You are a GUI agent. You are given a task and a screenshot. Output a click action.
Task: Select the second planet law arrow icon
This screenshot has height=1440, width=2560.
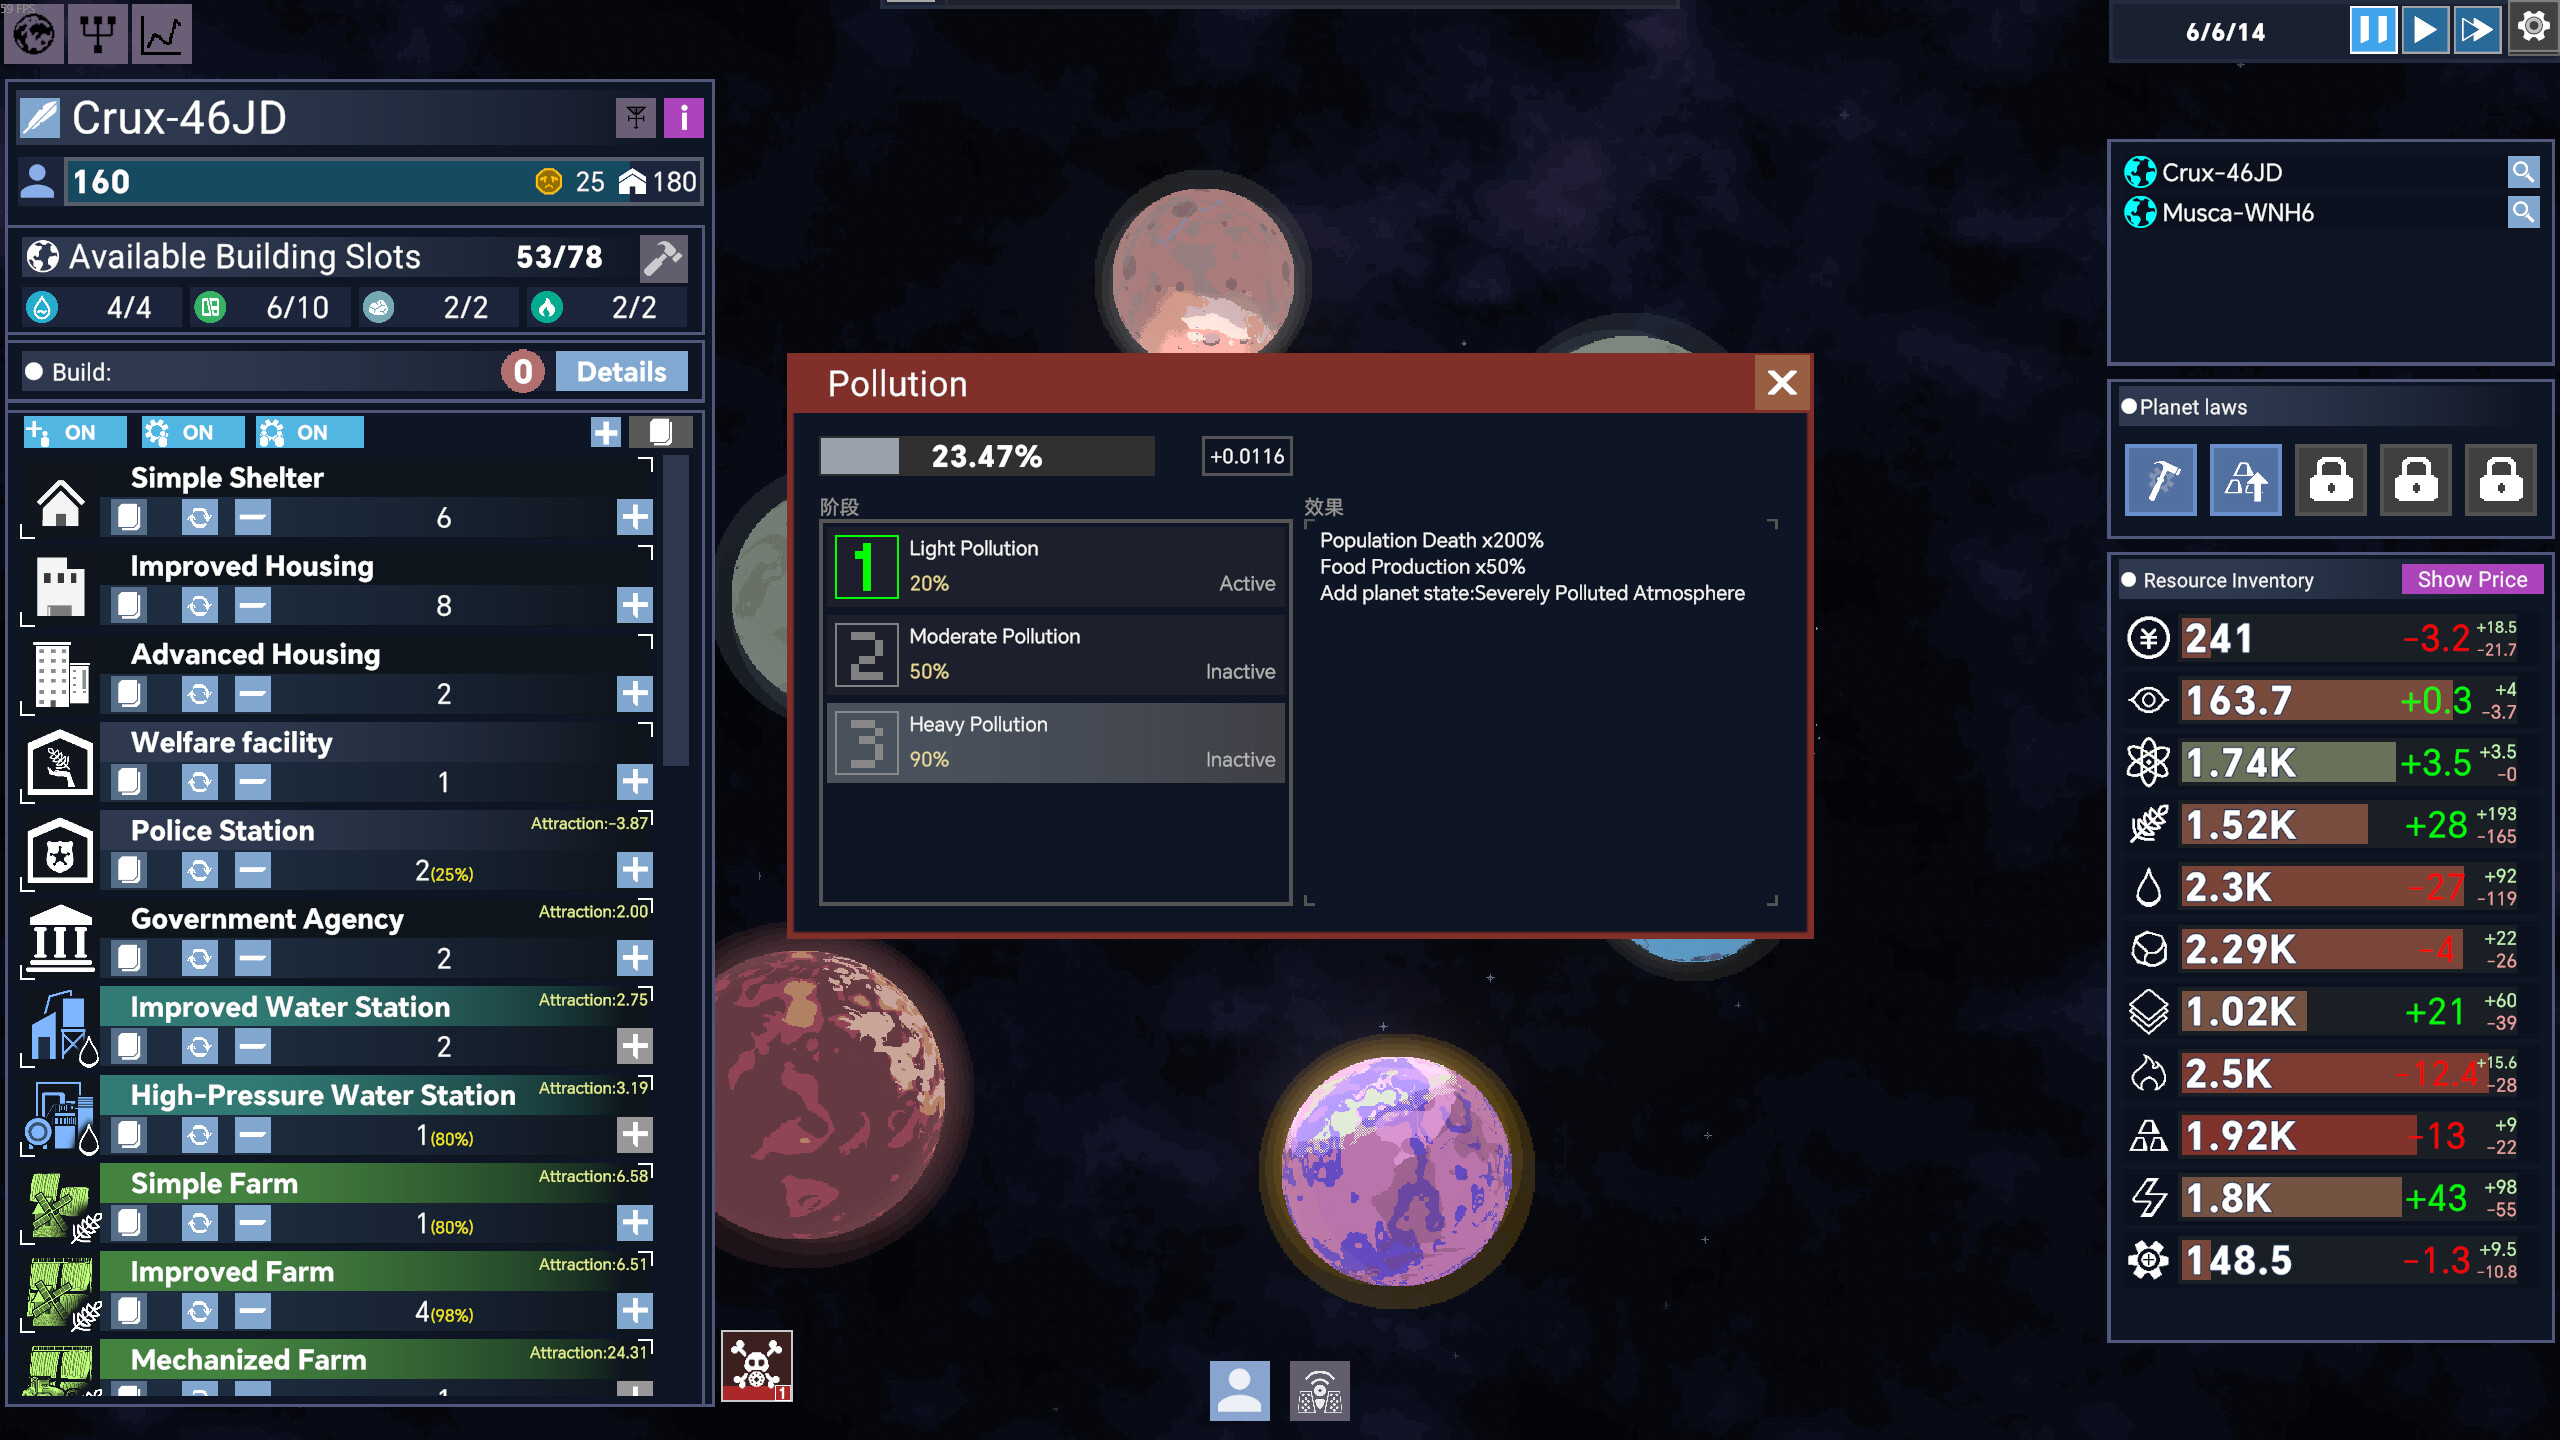point(2246,480)
